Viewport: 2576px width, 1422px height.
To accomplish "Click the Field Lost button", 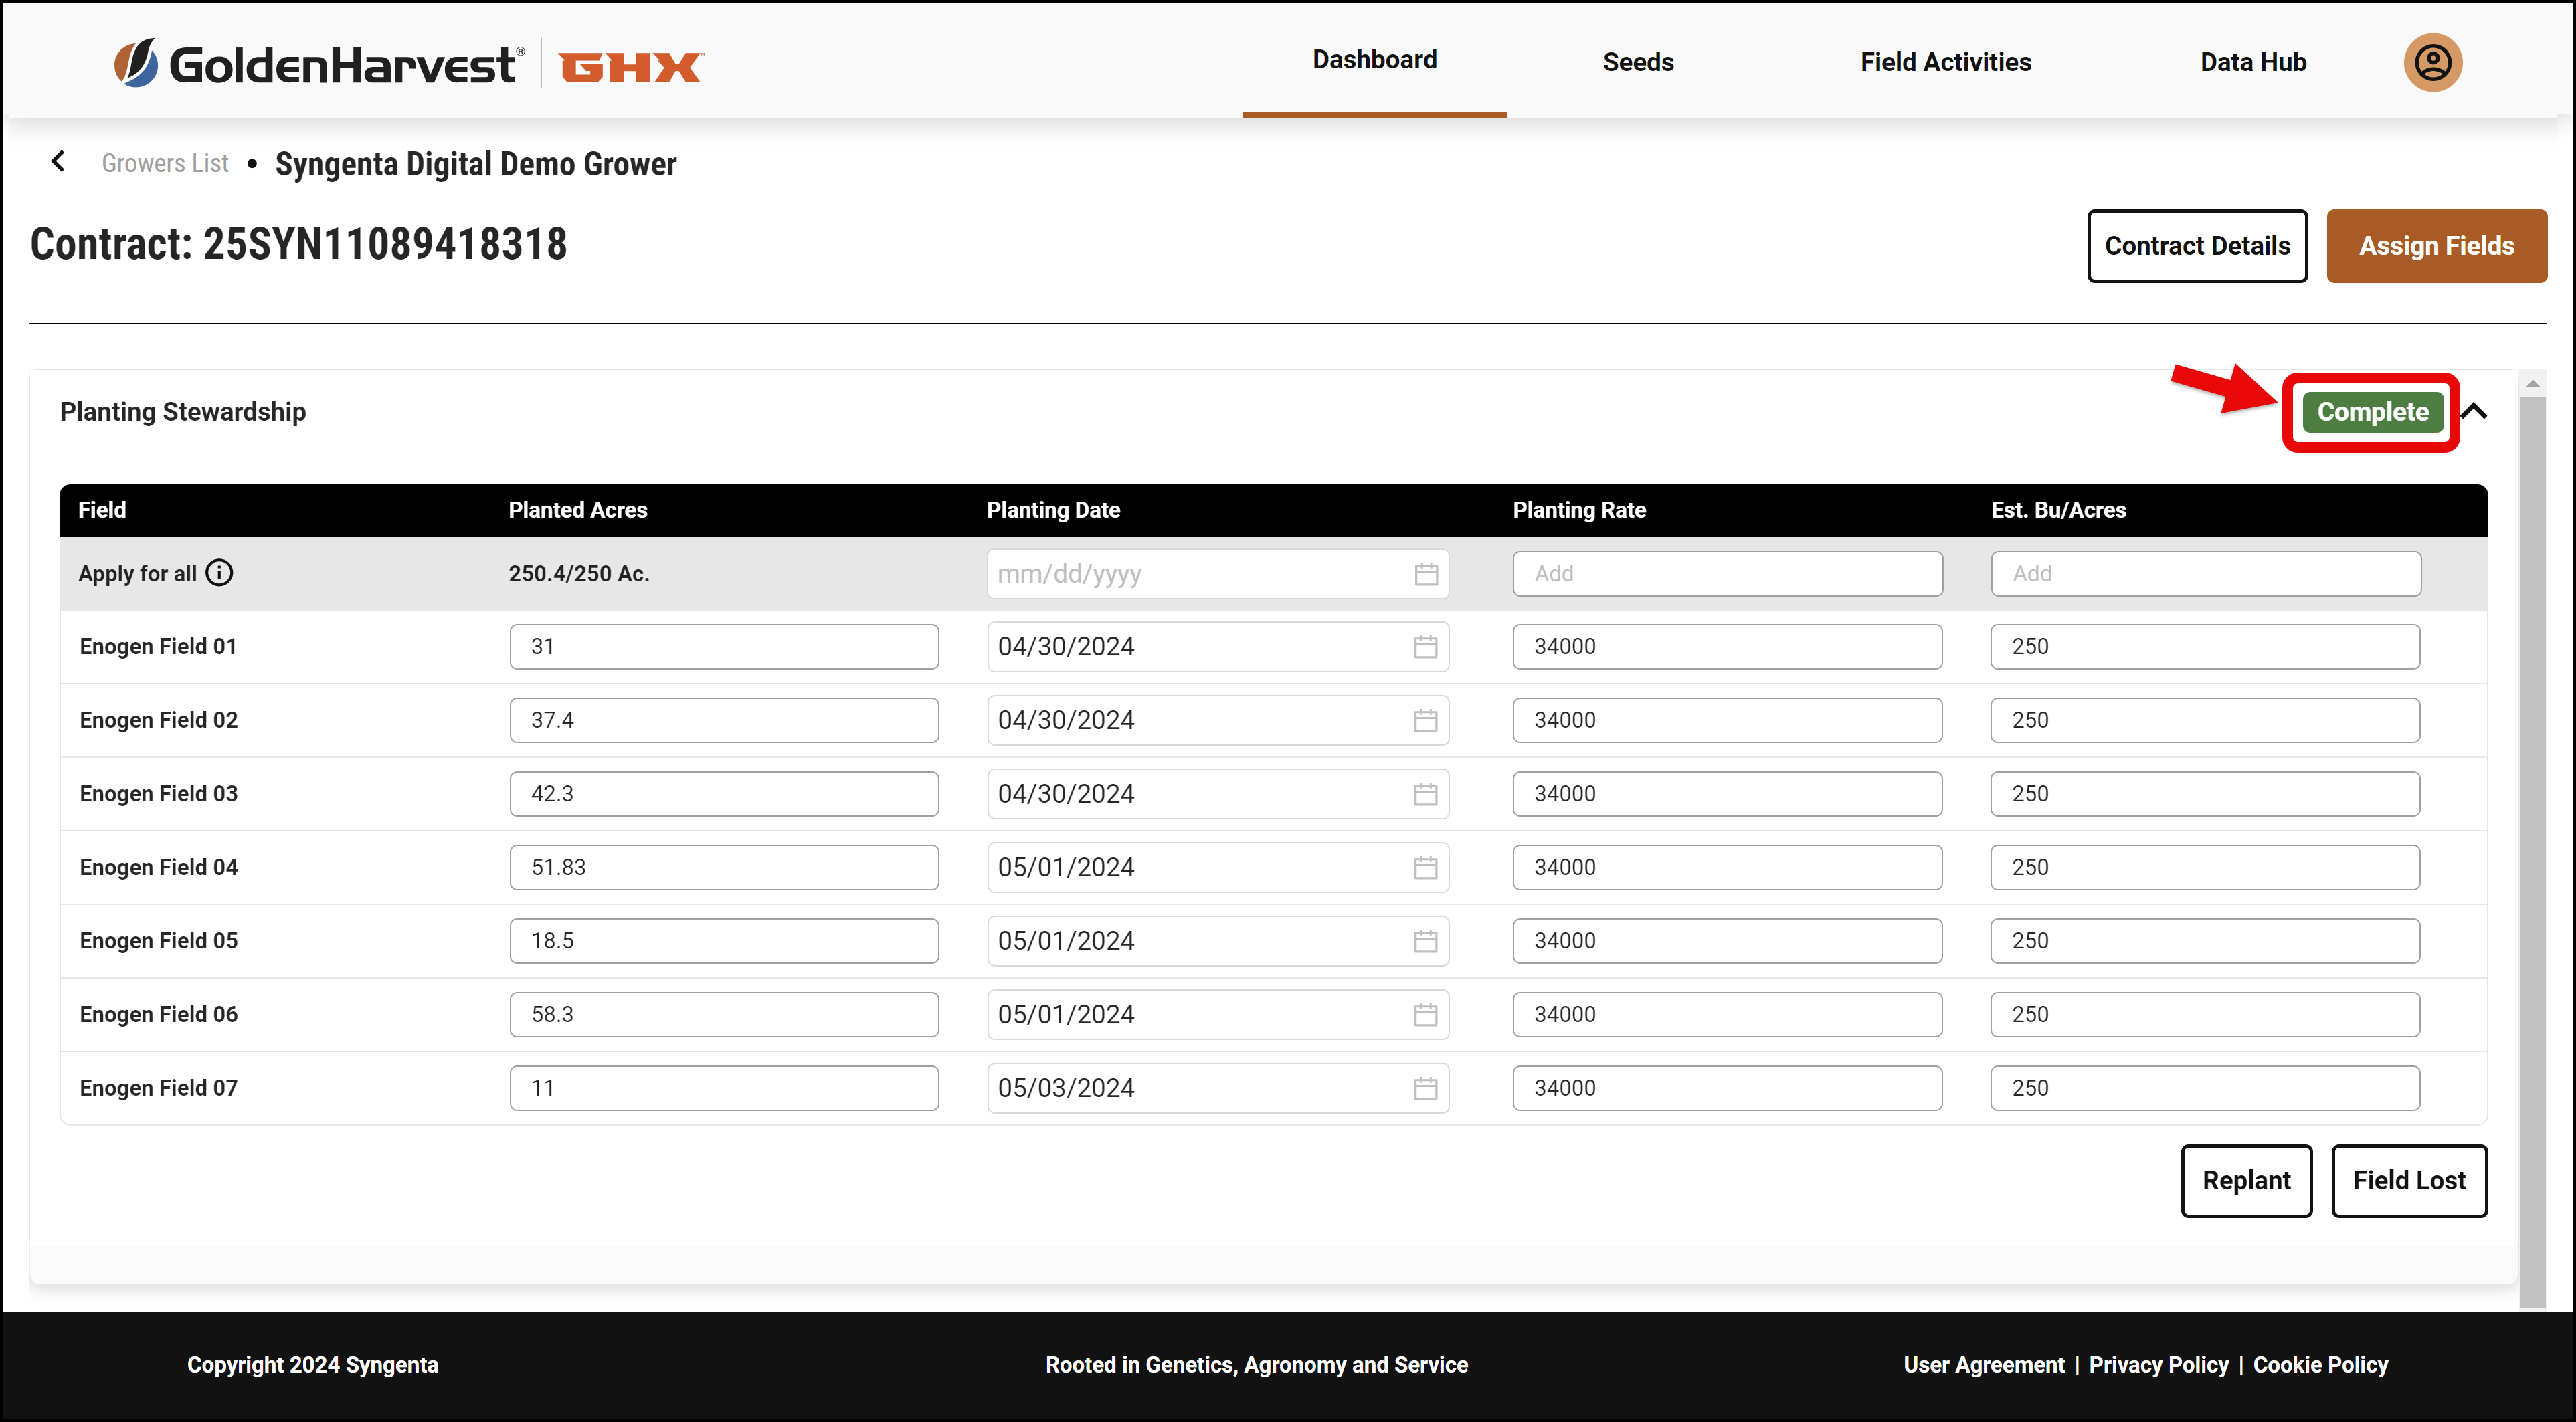I will click(2409, 1180).
